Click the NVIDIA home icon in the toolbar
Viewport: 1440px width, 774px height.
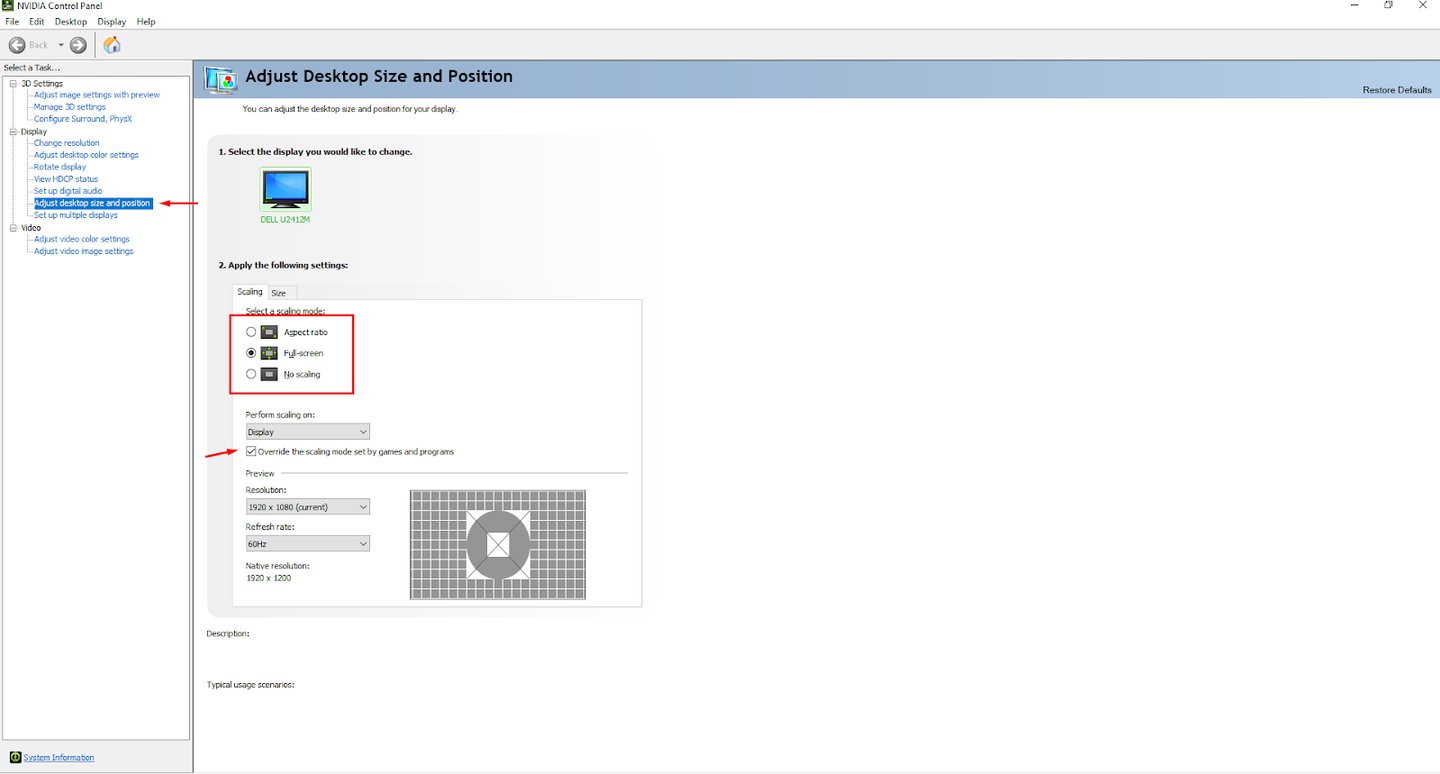(x=112, y=44)
